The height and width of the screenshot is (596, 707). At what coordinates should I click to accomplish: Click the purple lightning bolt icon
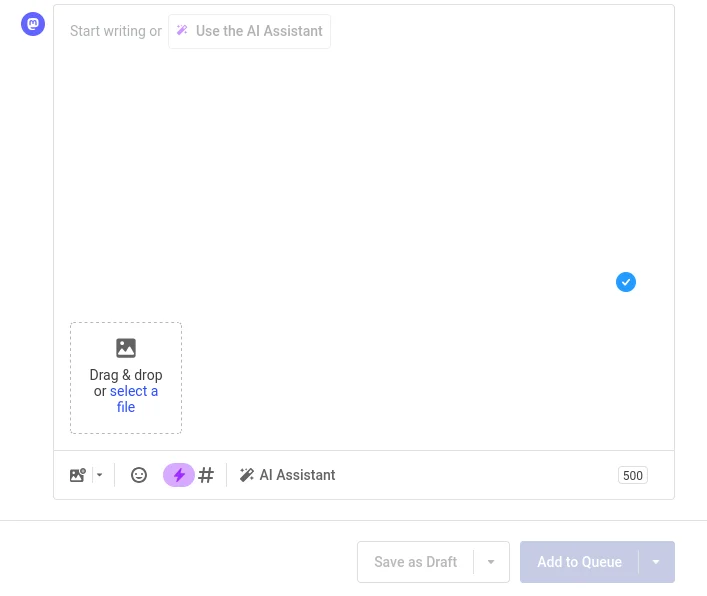click(179, 475)
